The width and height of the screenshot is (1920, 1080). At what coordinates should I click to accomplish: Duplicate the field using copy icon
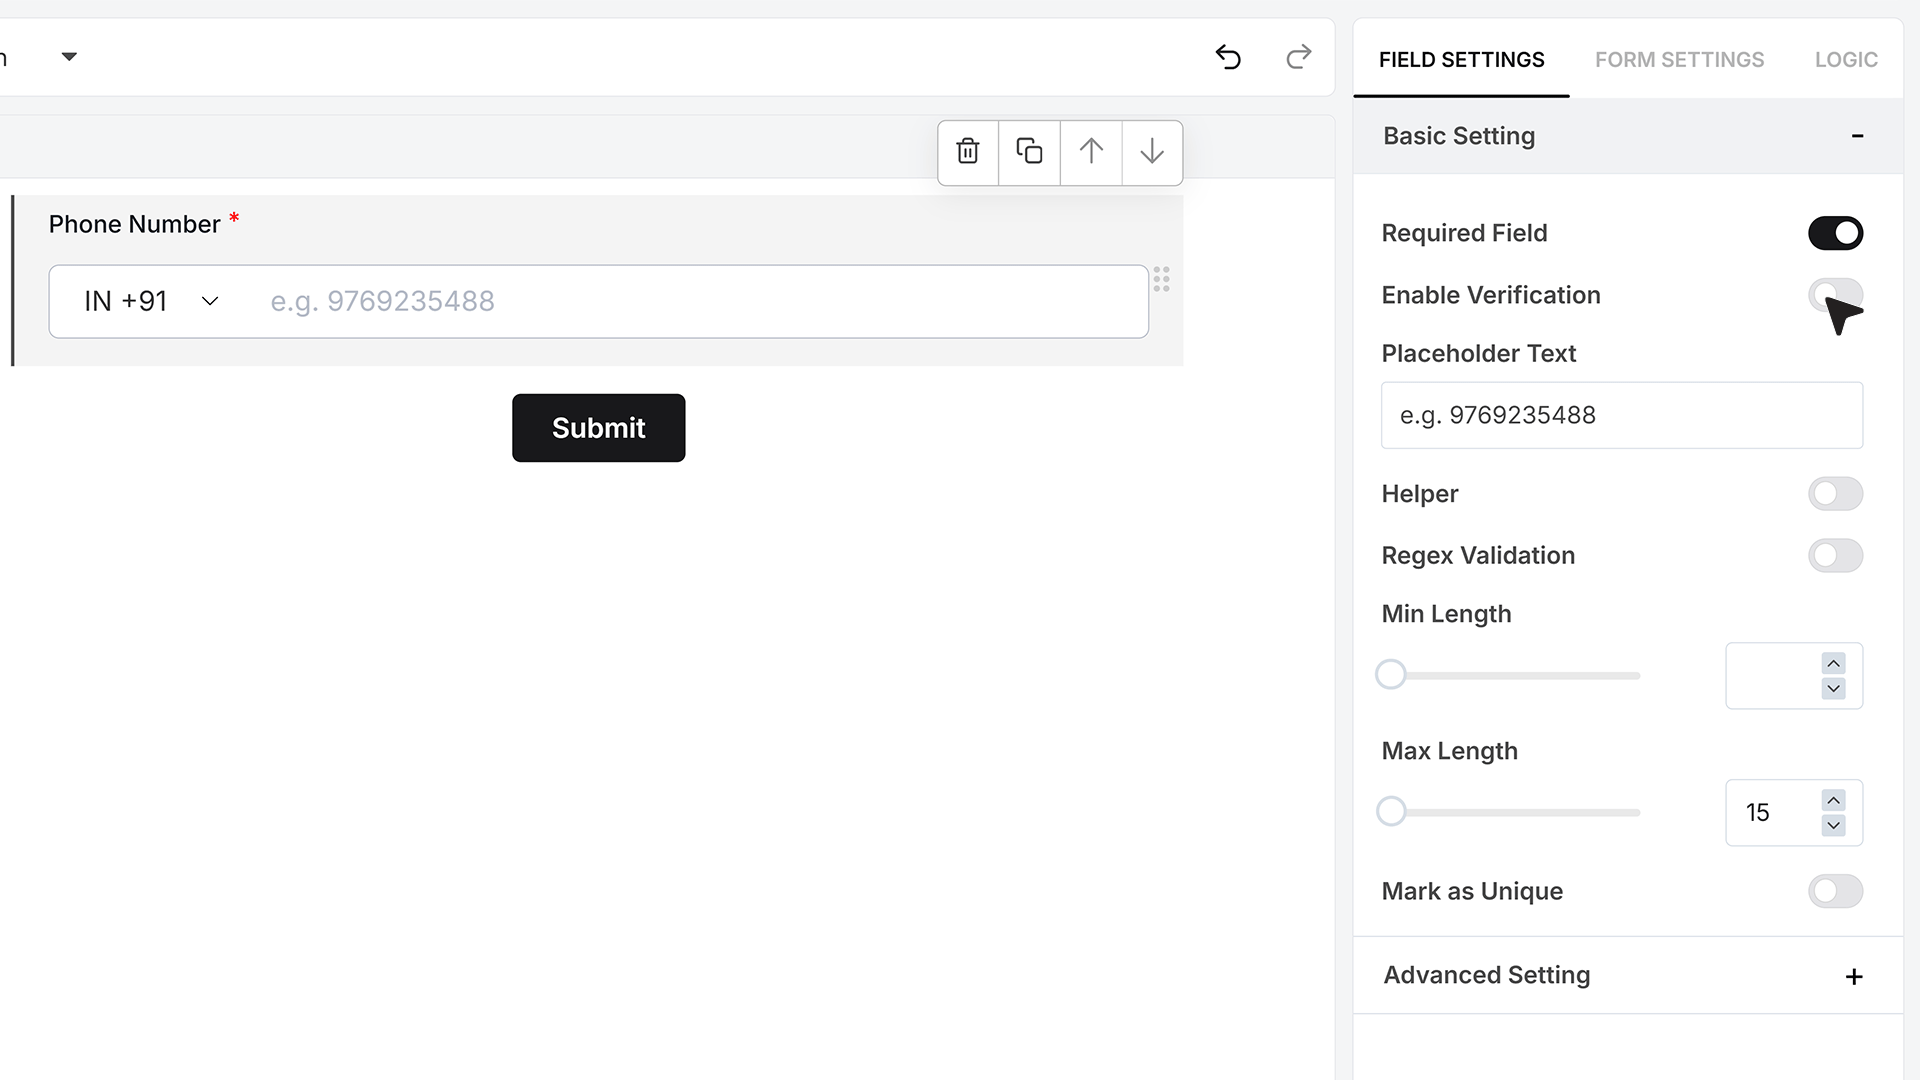[1029, 152]
